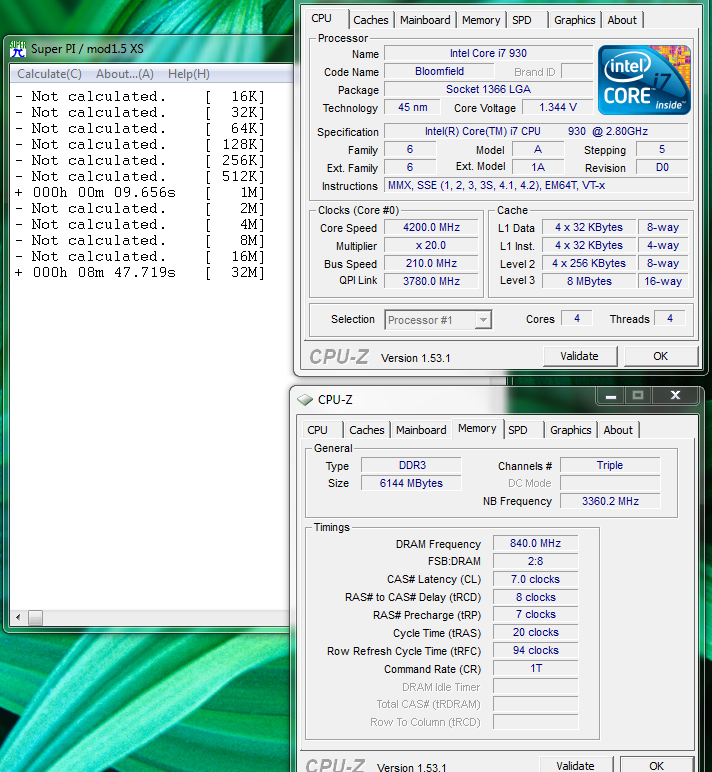Click the Socket 1366 LGA package field

click(x=488, y=89)
